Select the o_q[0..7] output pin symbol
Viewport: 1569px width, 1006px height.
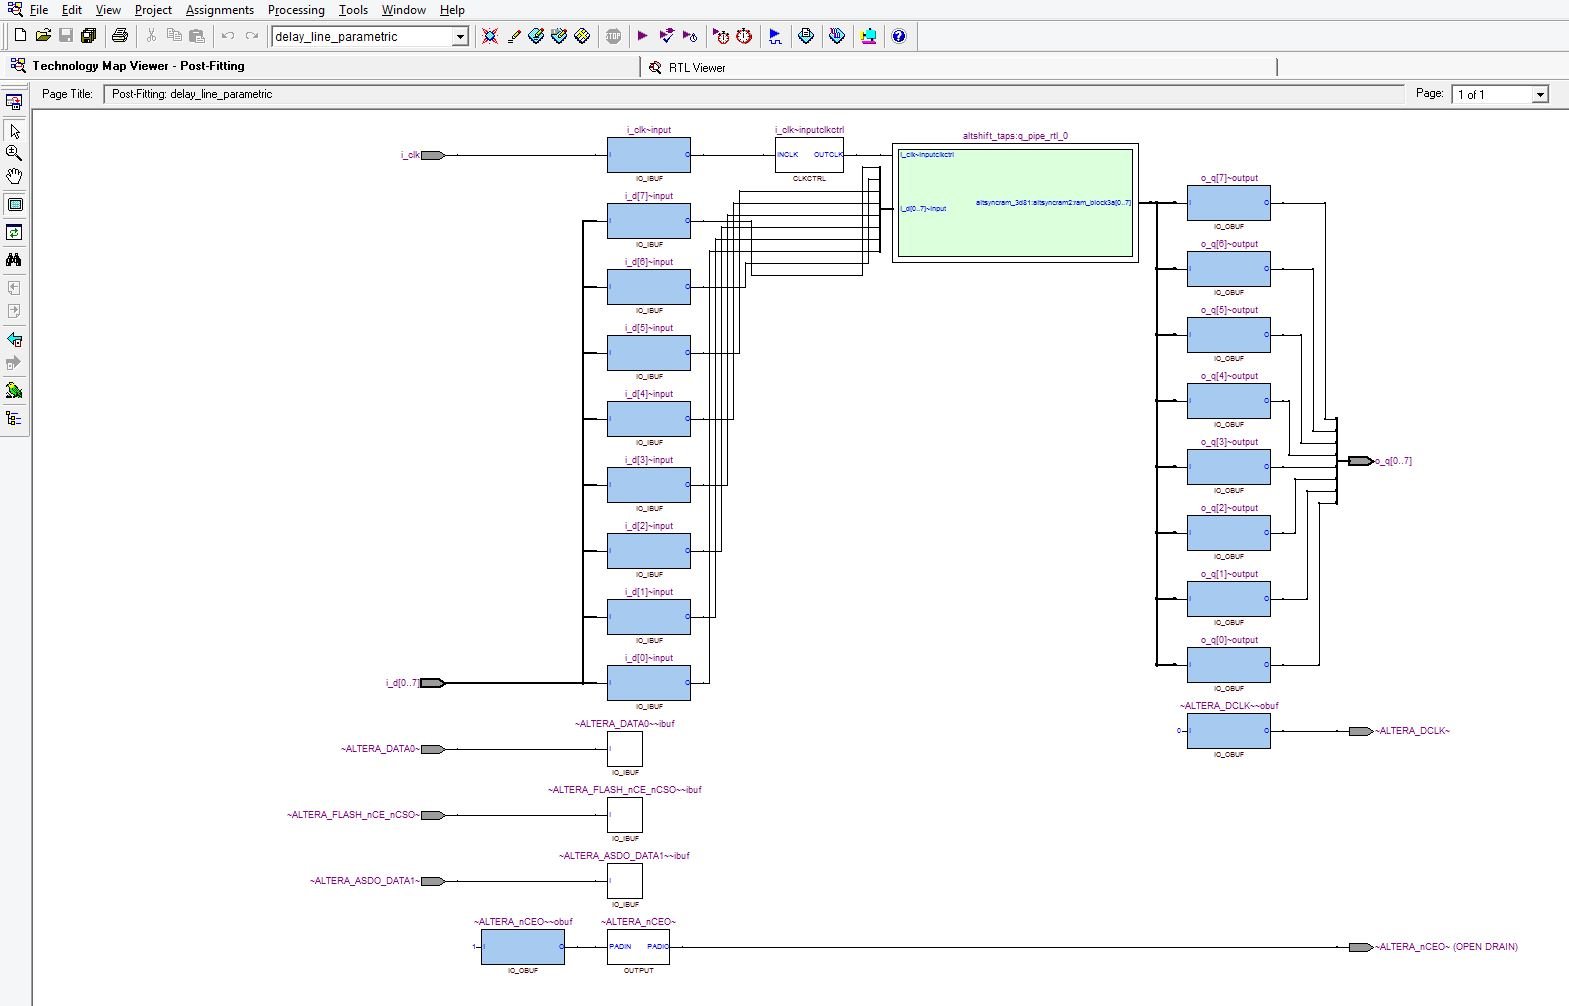point(1360,461)
